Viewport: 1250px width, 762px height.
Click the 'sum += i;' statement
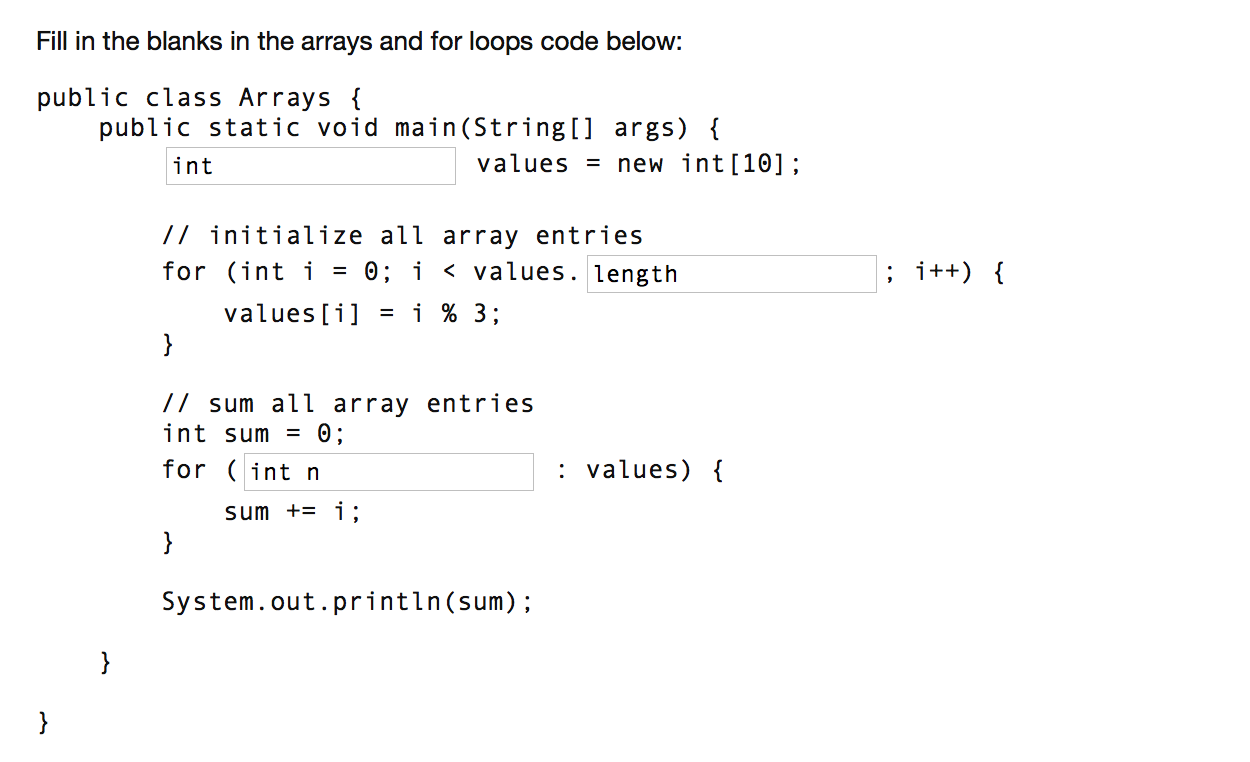pos(291,511)
